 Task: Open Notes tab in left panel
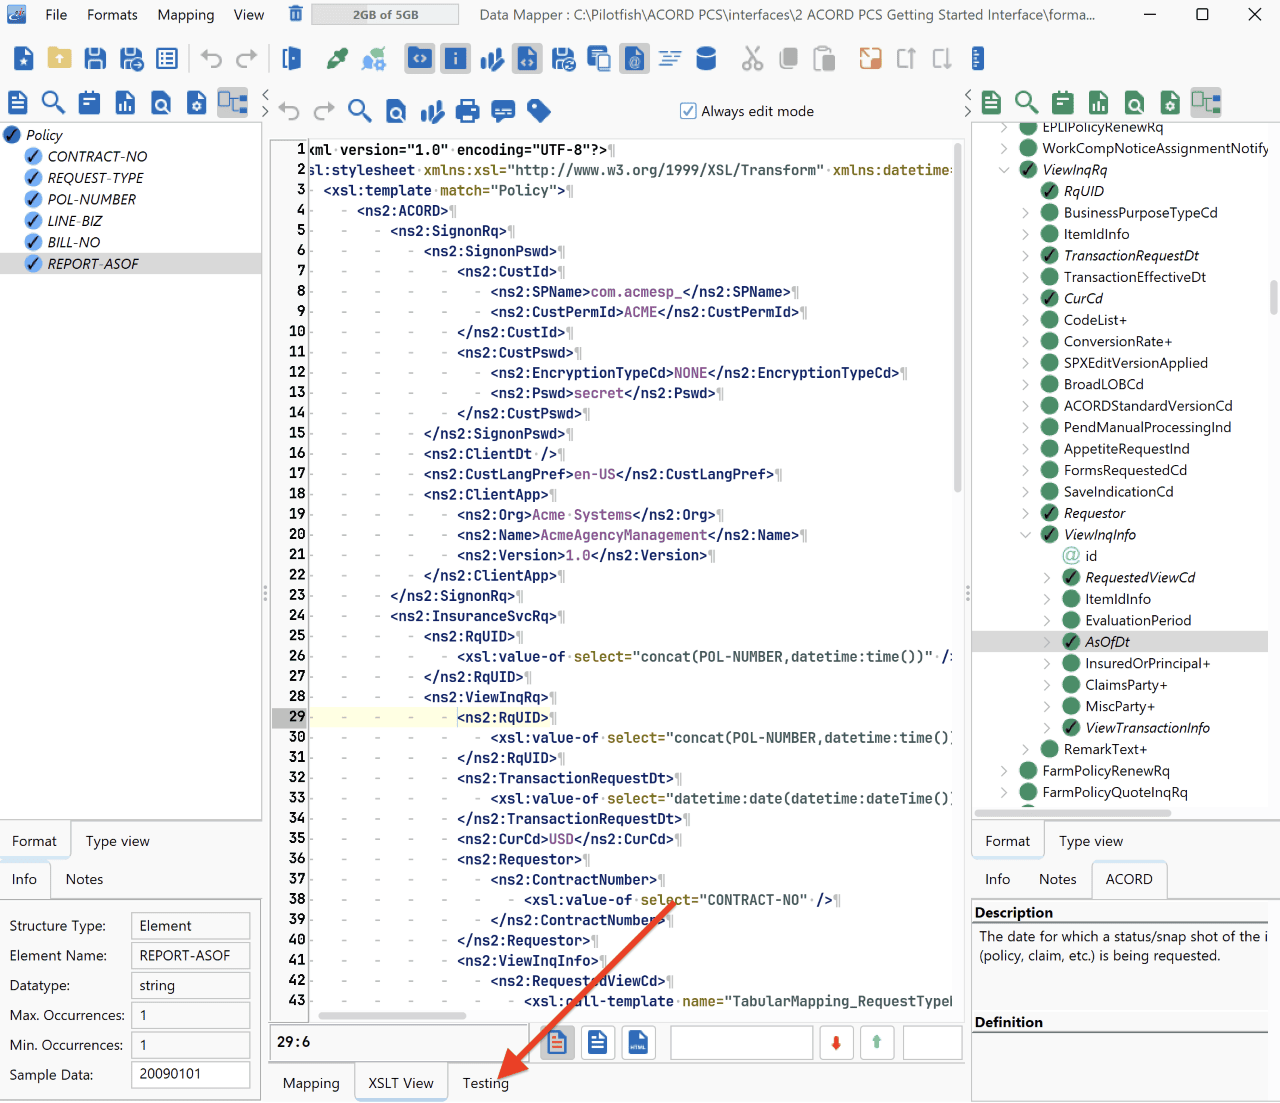point(84,879)
